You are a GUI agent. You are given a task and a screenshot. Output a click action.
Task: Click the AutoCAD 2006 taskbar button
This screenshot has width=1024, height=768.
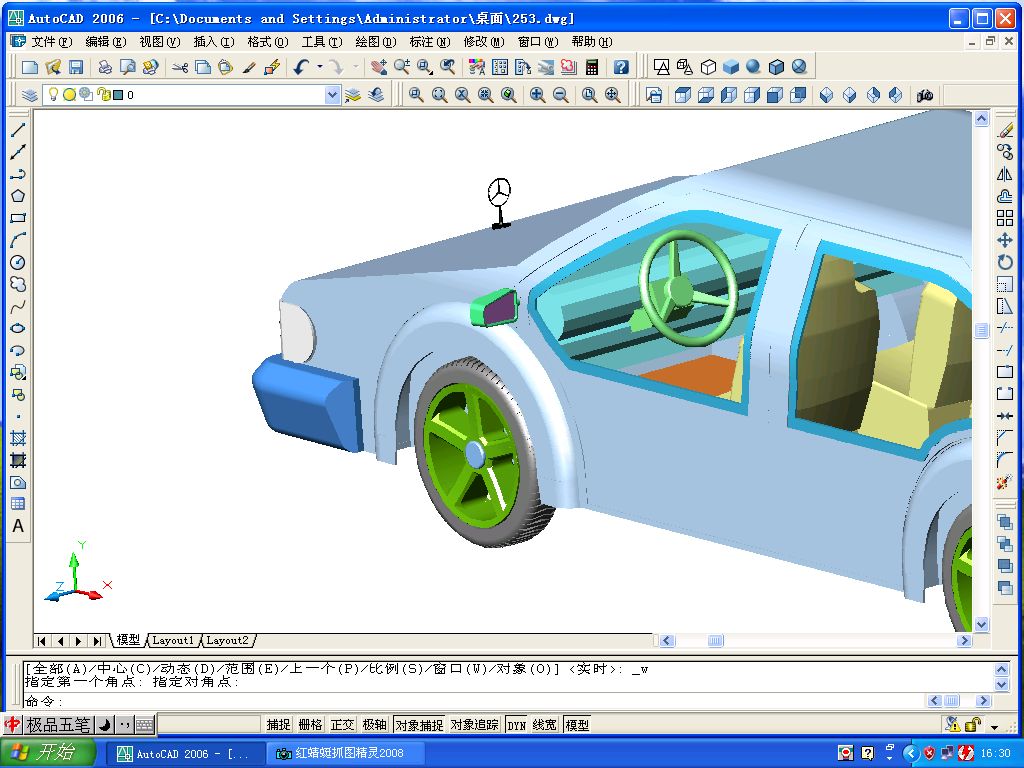pos(186,753)
